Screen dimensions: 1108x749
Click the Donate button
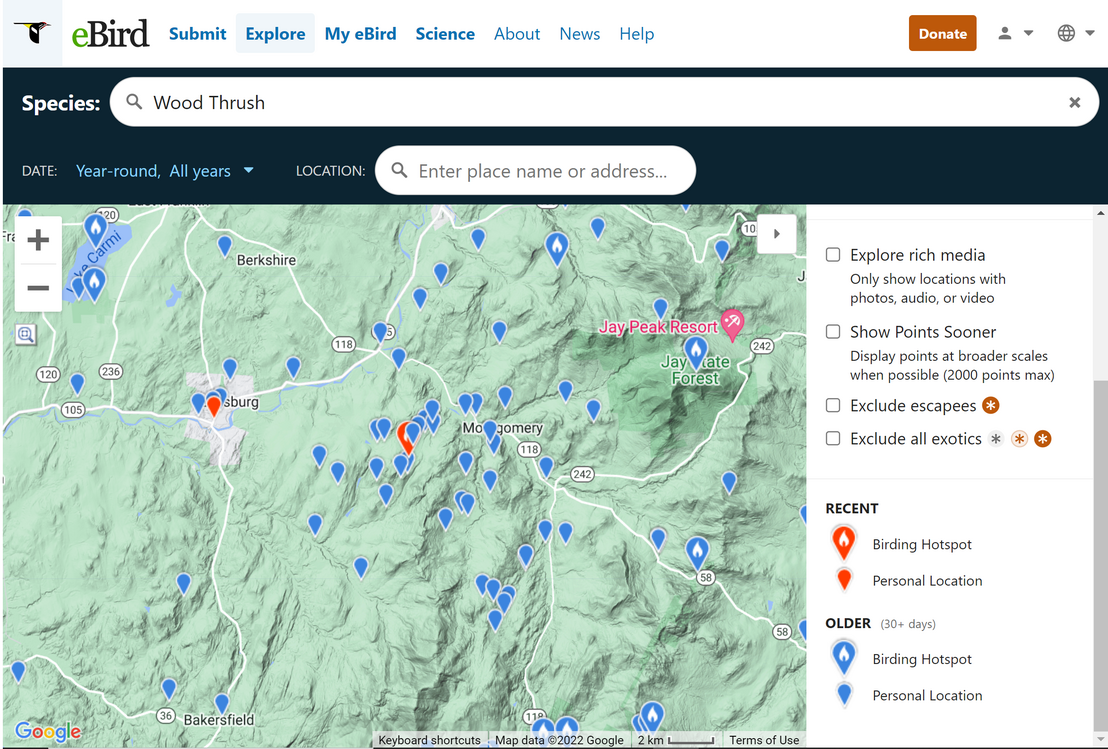click(x=942, y=33)
